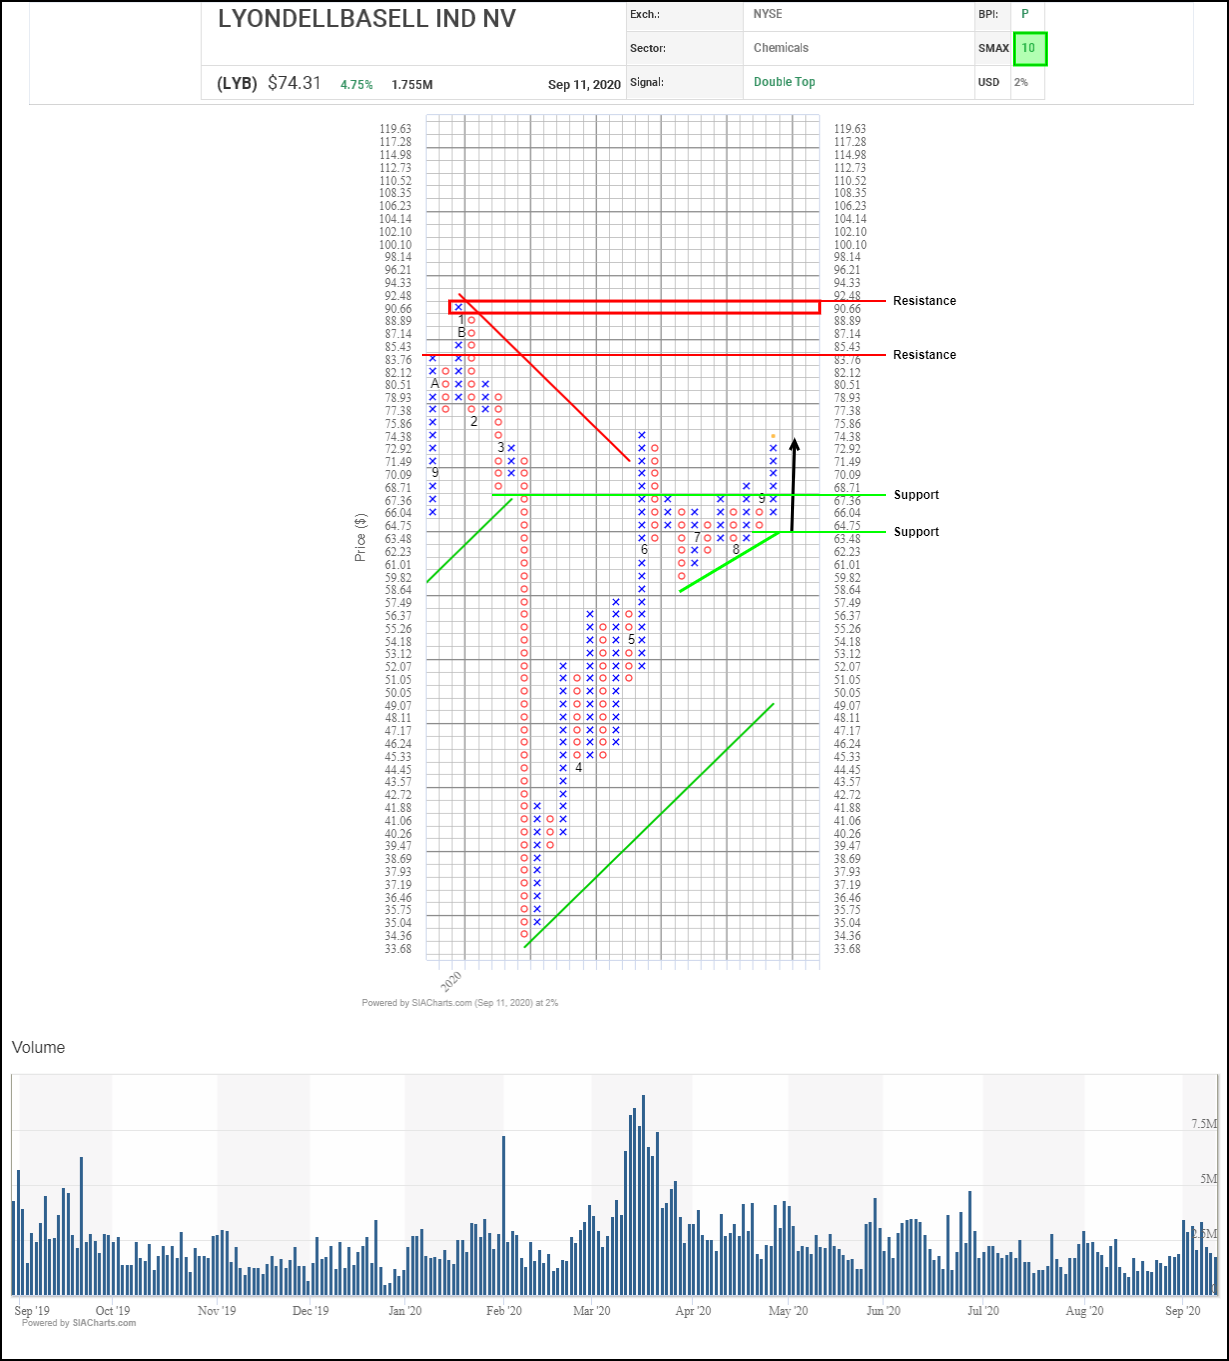The height and width of the screenshot is (1361, 1229).
Task: Click the 2020 year marker on chart axis
Action: (x=452, y=978)
